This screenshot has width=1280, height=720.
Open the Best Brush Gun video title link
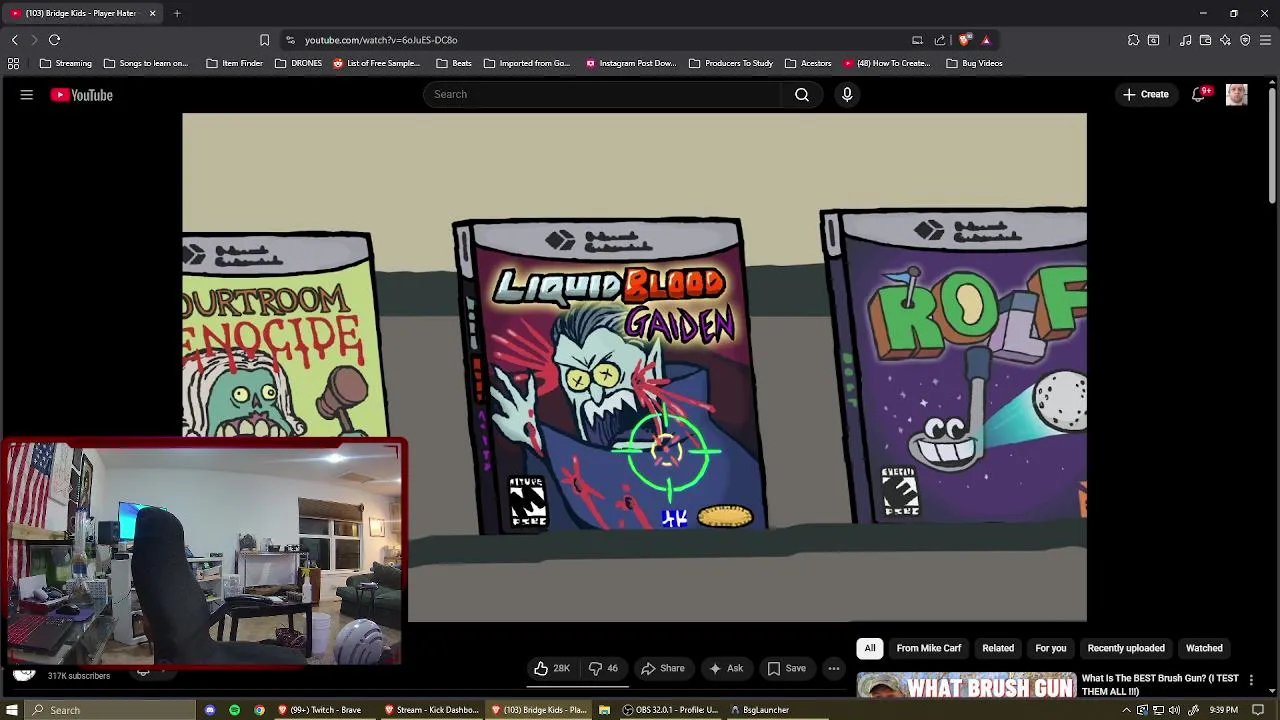click(1160, 684)
